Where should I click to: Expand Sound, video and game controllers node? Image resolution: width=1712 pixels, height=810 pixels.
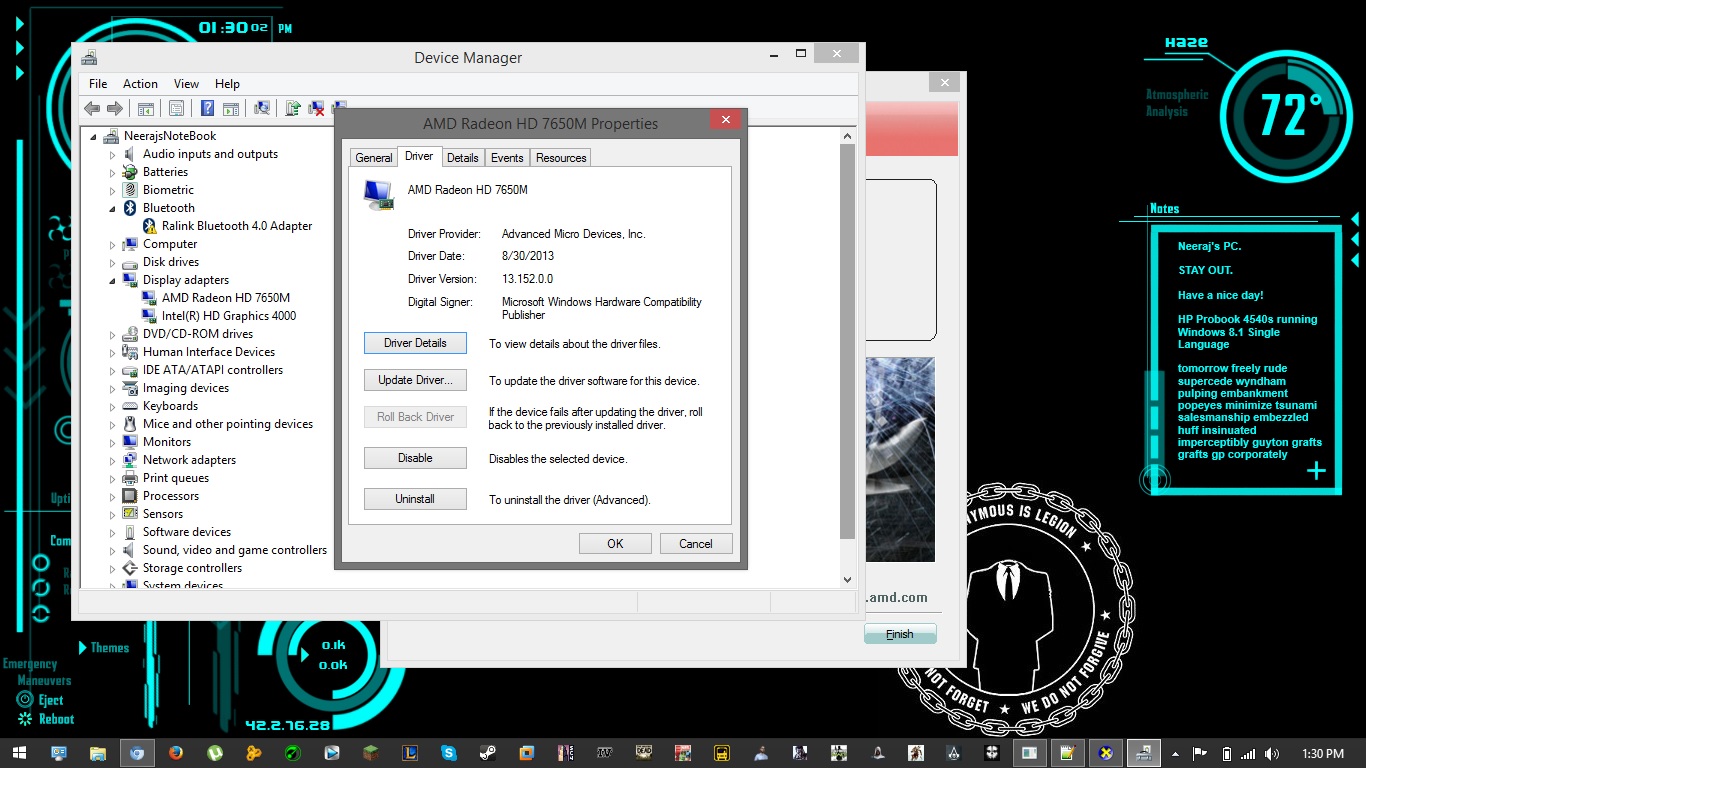click(112, 551)
